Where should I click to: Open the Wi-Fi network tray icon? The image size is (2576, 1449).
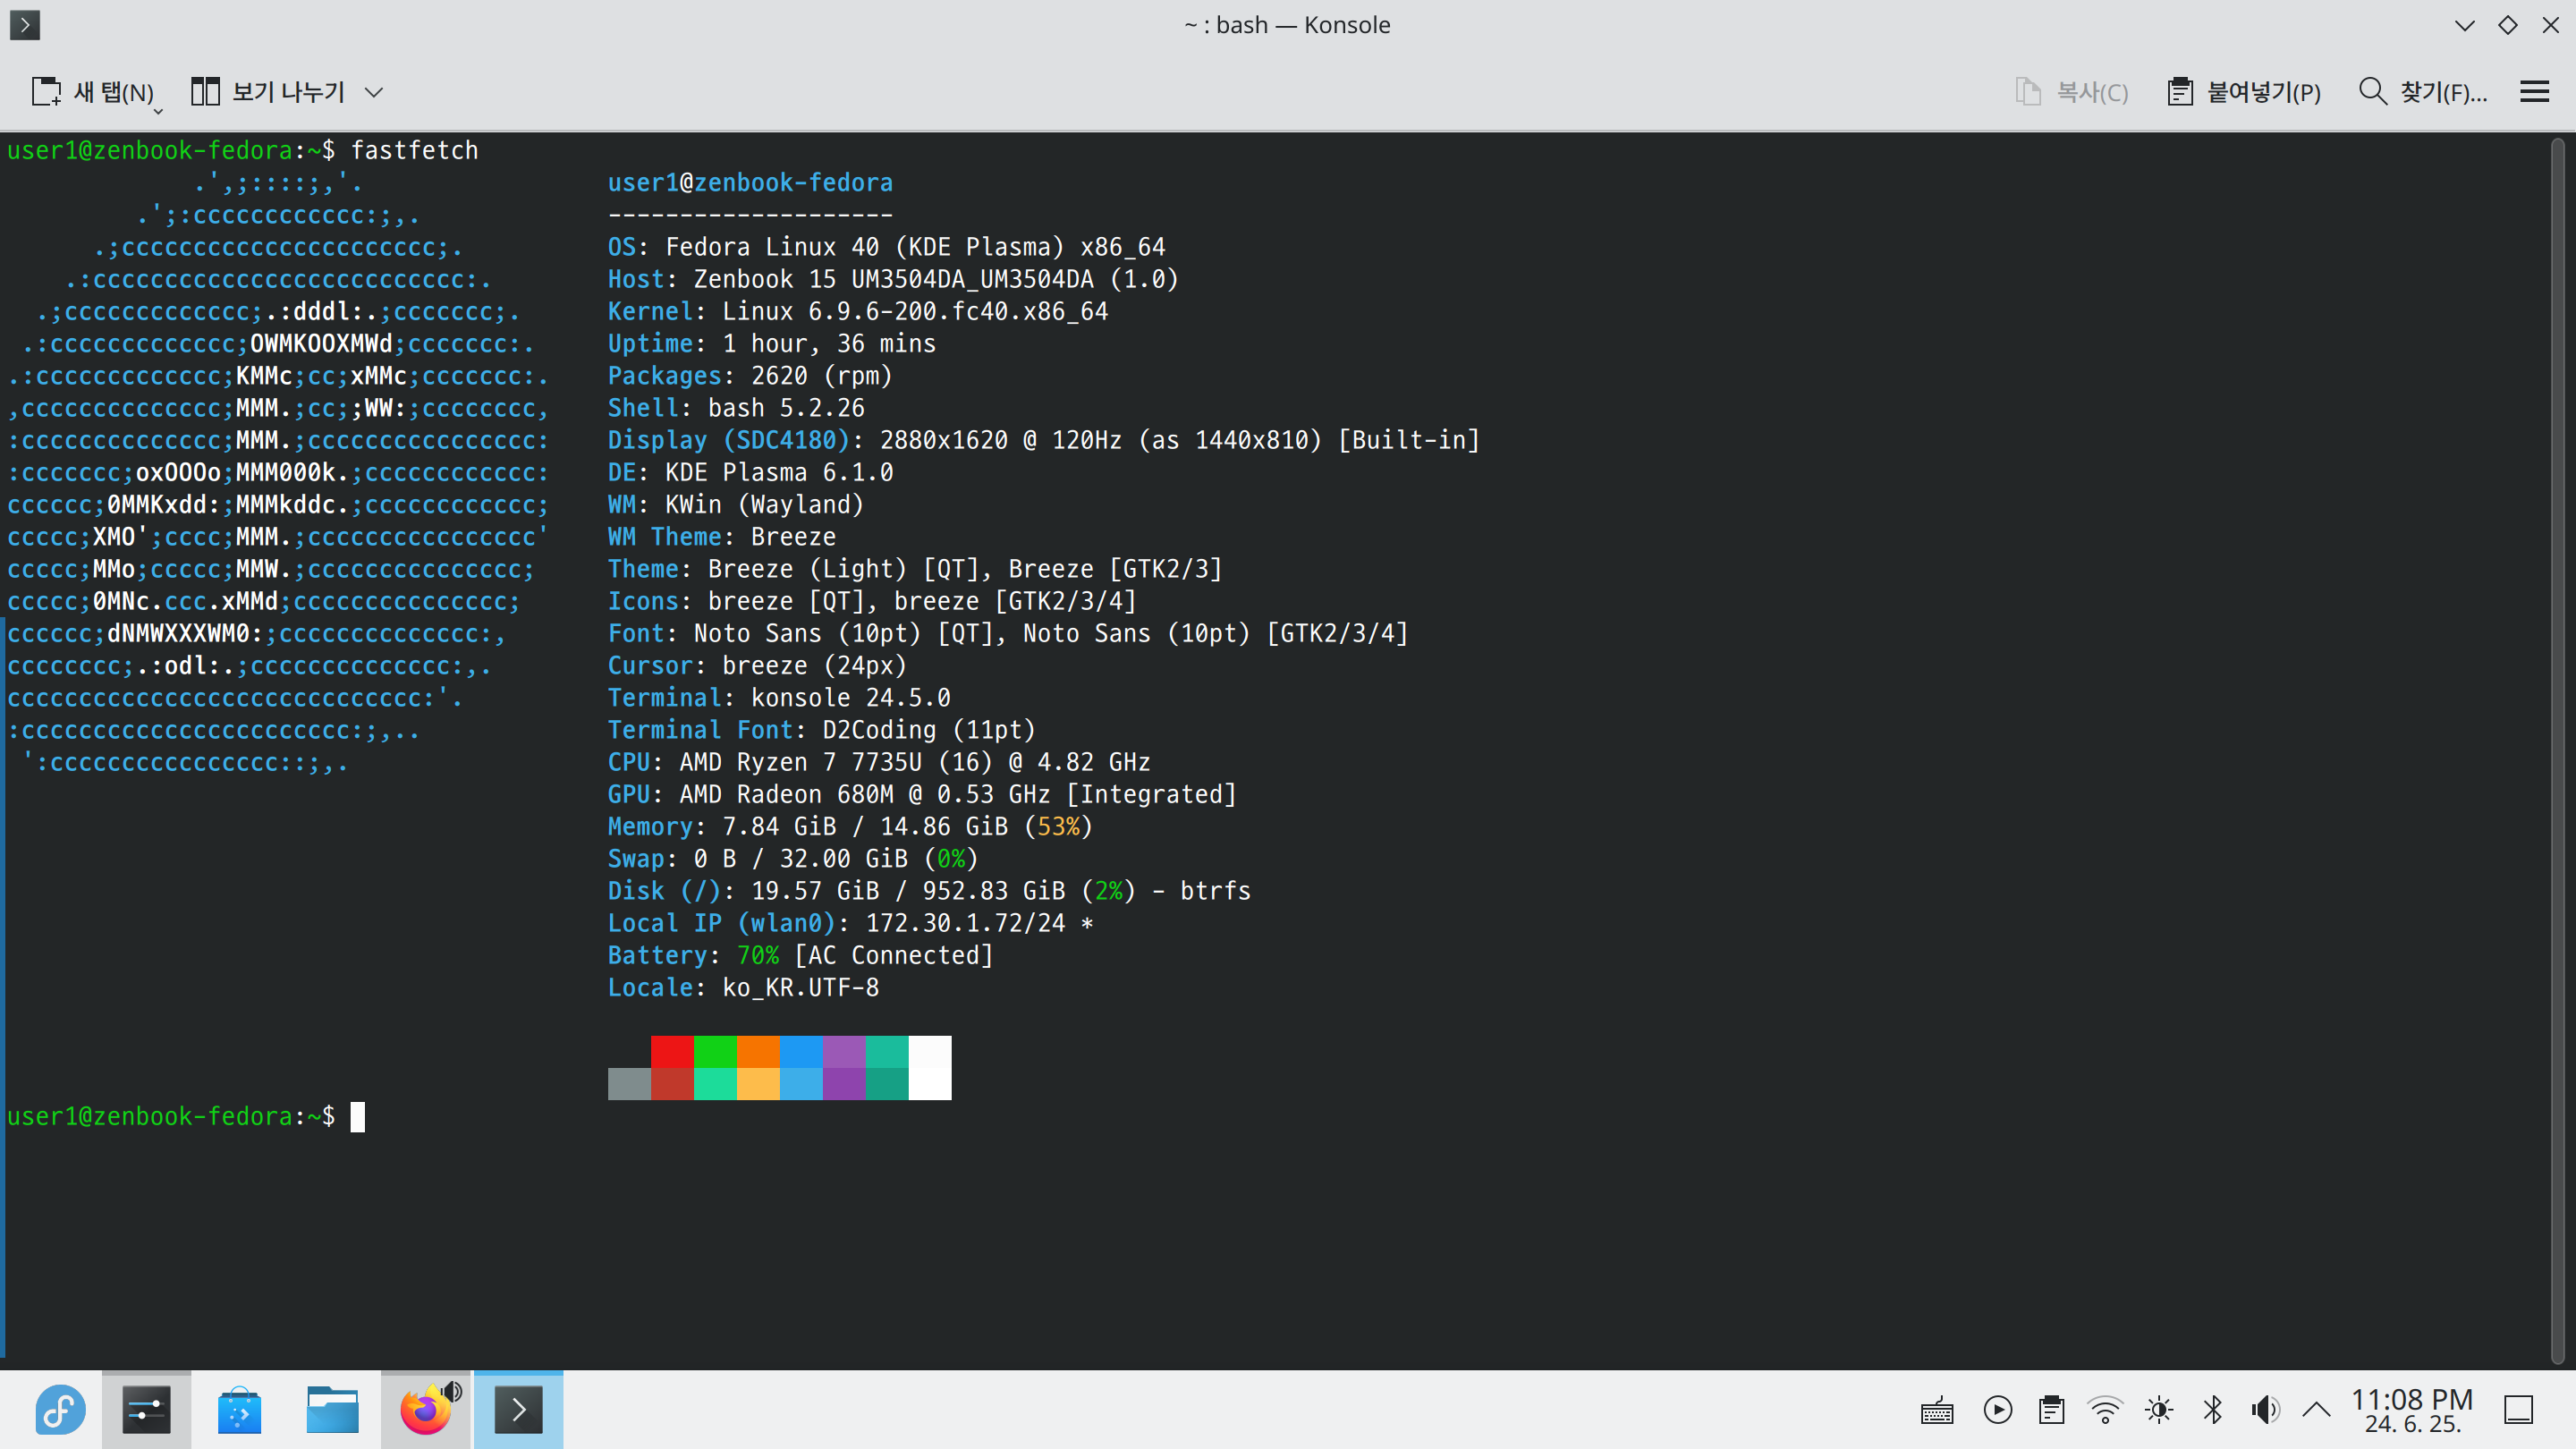(2105, 1410)
